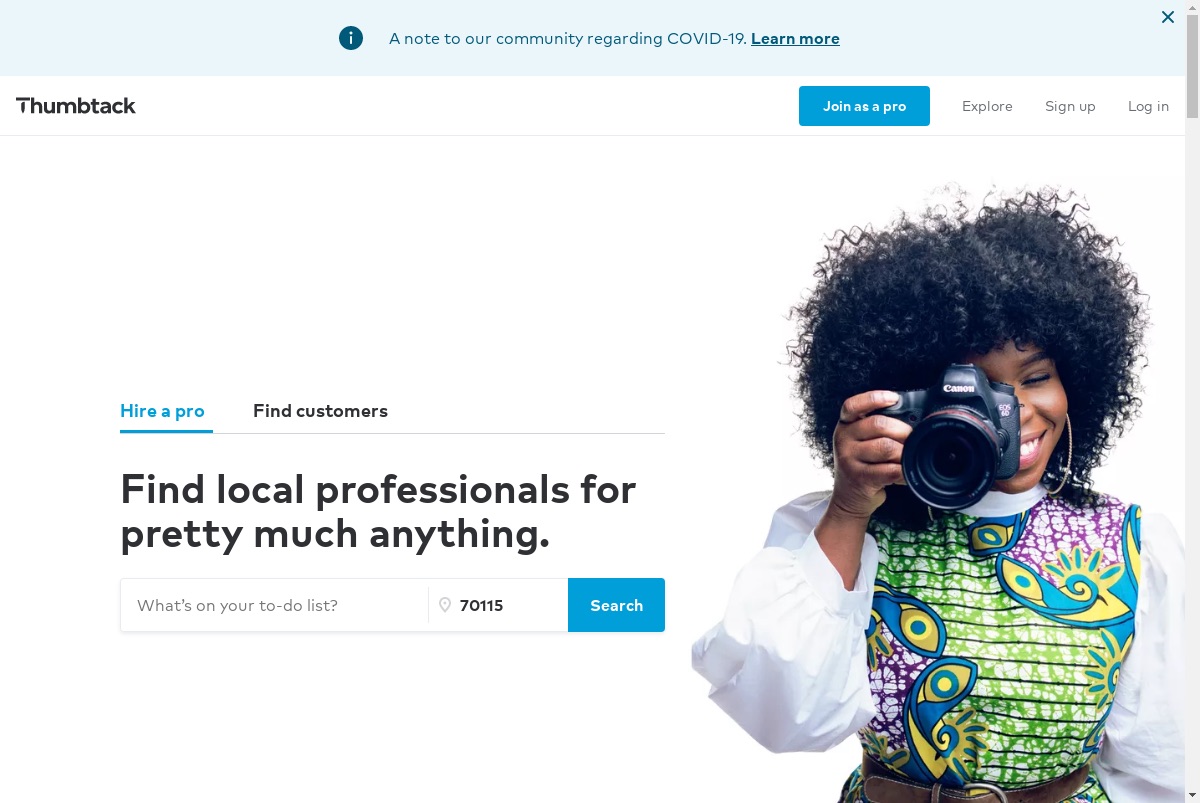Click the blue Search button
The height and width of the screenshot is (803, 1200).
pyautogui.click(x=616, y=605)
